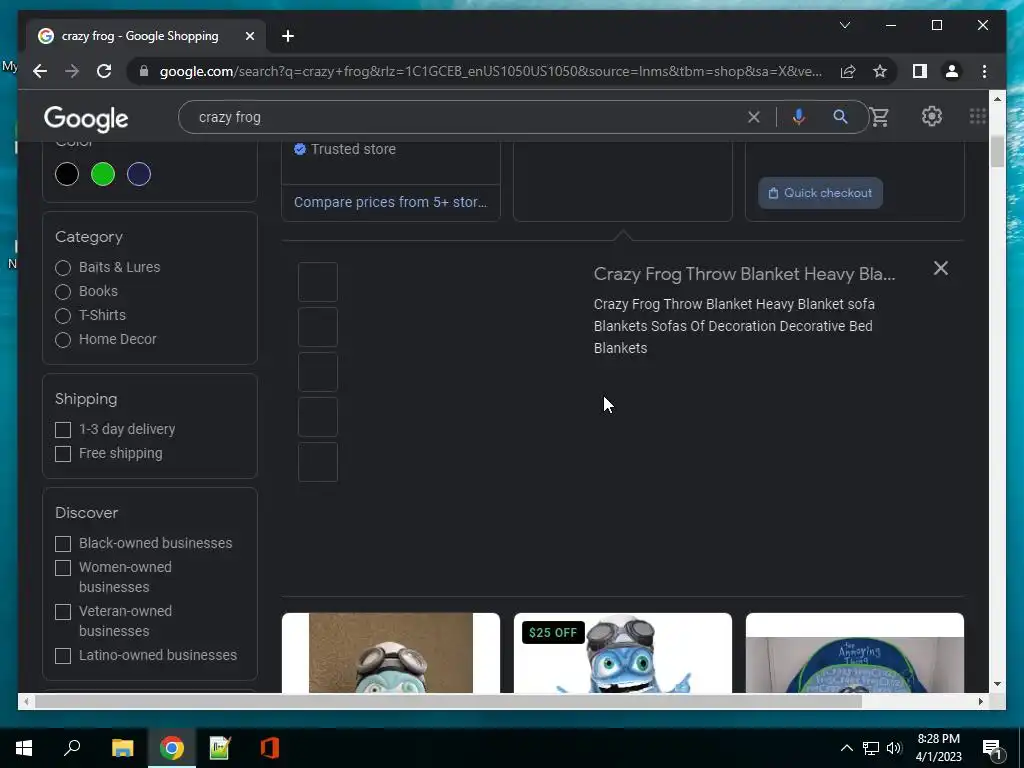The height and width of the screenshot is (768, 1024).
Task: Click the Quick checkout button
Action: coord(820,193)
